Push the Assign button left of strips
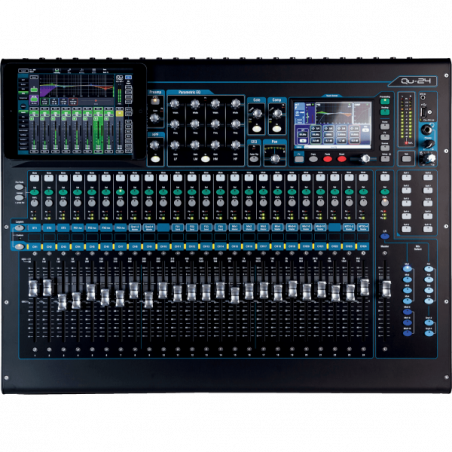The height and width of the screenshot is (452, 452). (19, 198)
